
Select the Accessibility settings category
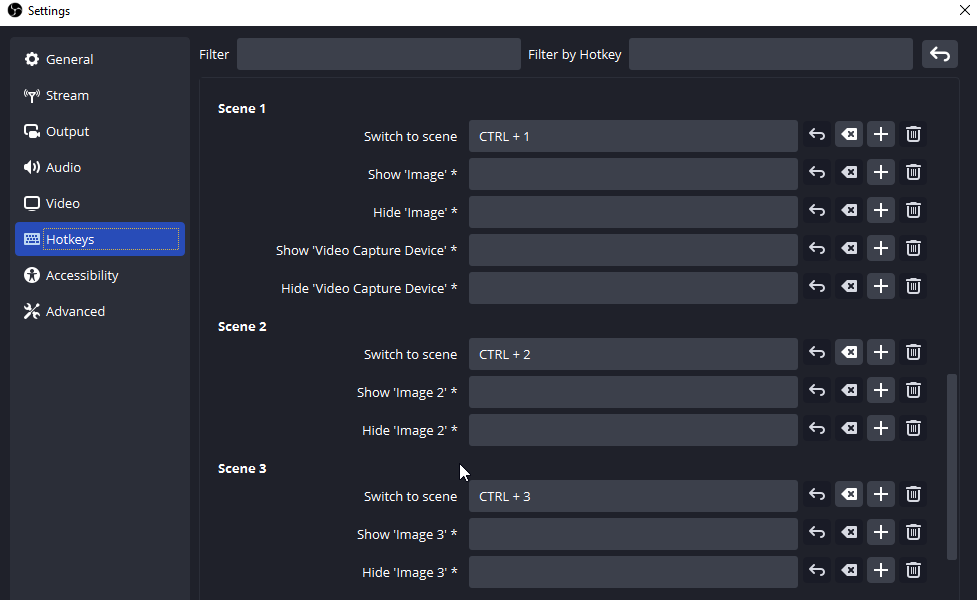81,276
